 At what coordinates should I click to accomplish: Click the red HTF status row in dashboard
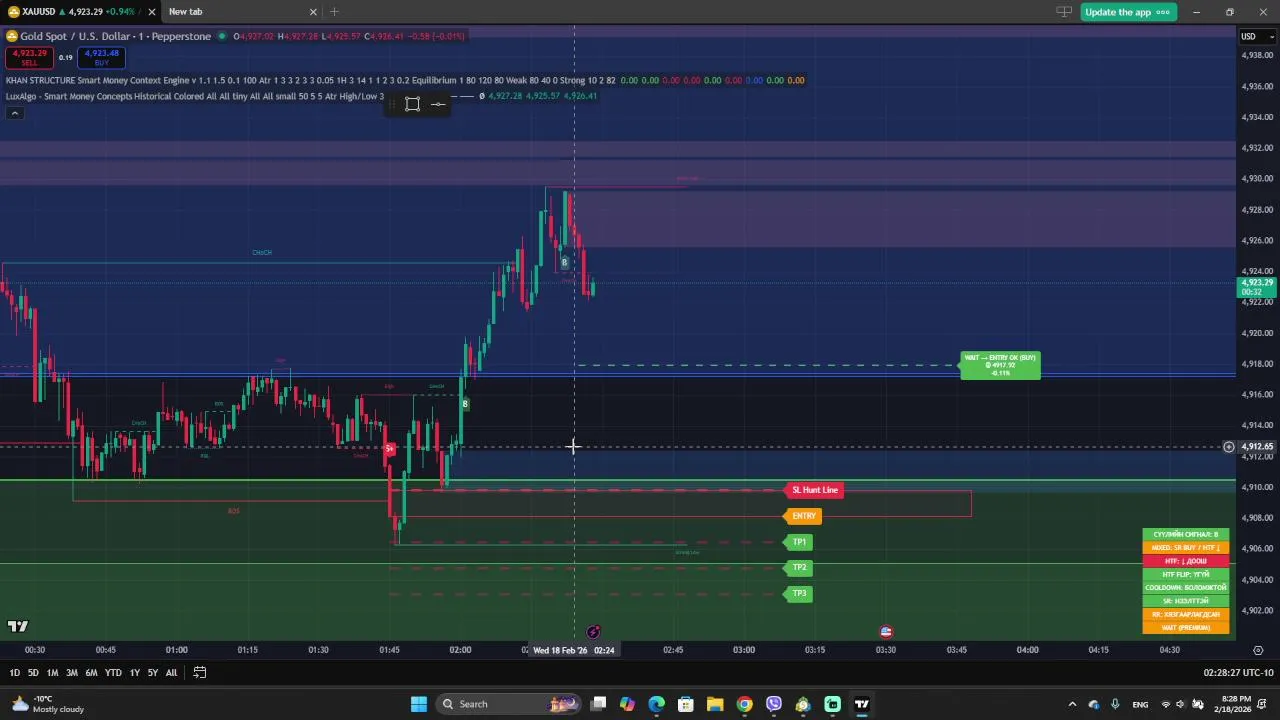[x=1186, y=561]
